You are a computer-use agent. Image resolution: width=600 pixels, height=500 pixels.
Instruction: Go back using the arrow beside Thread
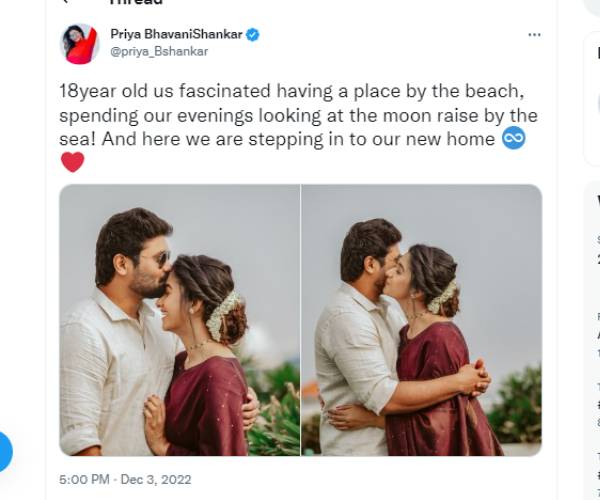[66, 2]
